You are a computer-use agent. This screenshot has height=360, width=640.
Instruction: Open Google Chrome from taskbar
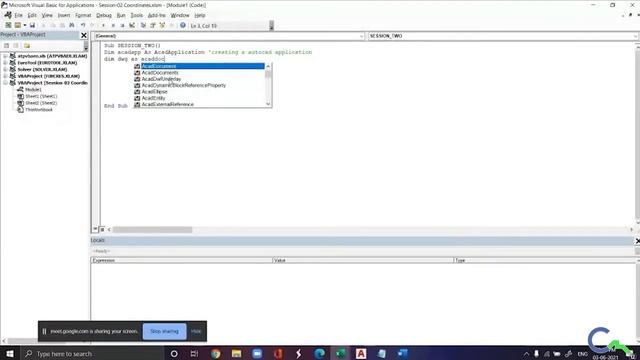pyautogui.click(x=216, y=353)
